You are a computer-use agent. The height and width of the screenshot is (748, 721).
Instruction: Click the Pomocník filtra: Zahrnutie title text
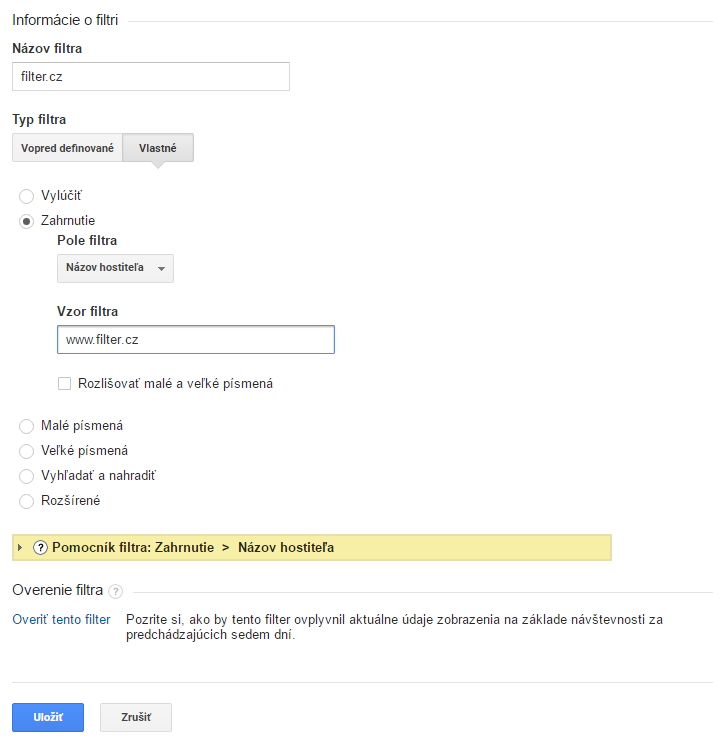[132, 547]
